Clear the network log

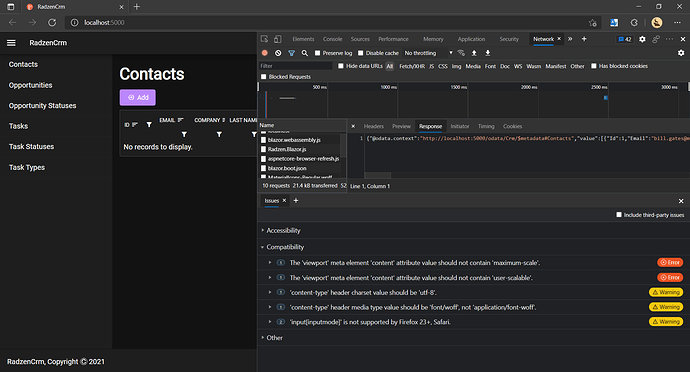pos(278,53)
